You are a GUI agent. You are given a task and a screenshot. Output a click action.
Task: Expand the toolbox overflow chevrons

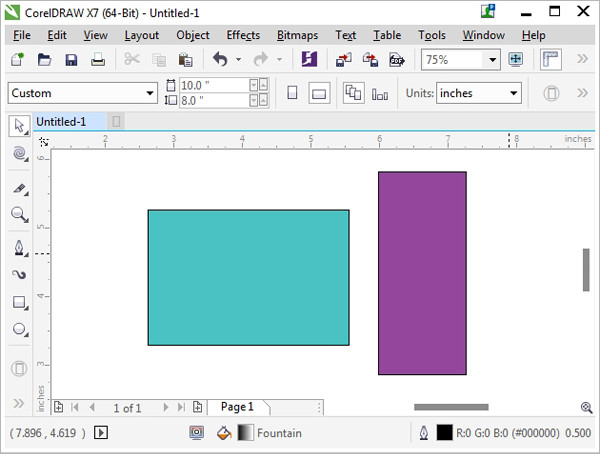pyautogui.click(x=18, y=403)
